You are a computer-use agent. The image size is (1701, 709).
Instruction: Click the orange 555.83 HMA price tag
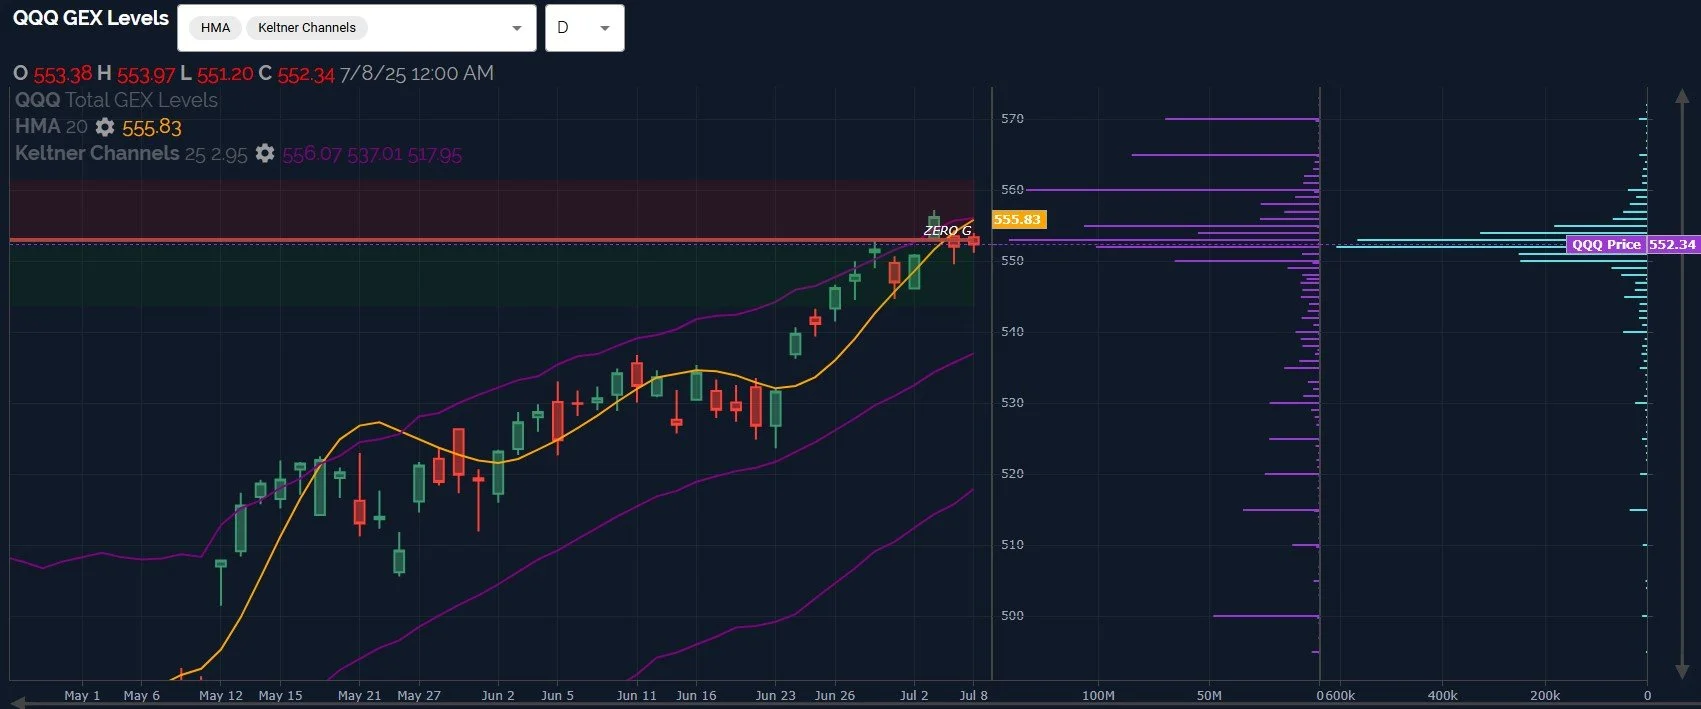1017,219
